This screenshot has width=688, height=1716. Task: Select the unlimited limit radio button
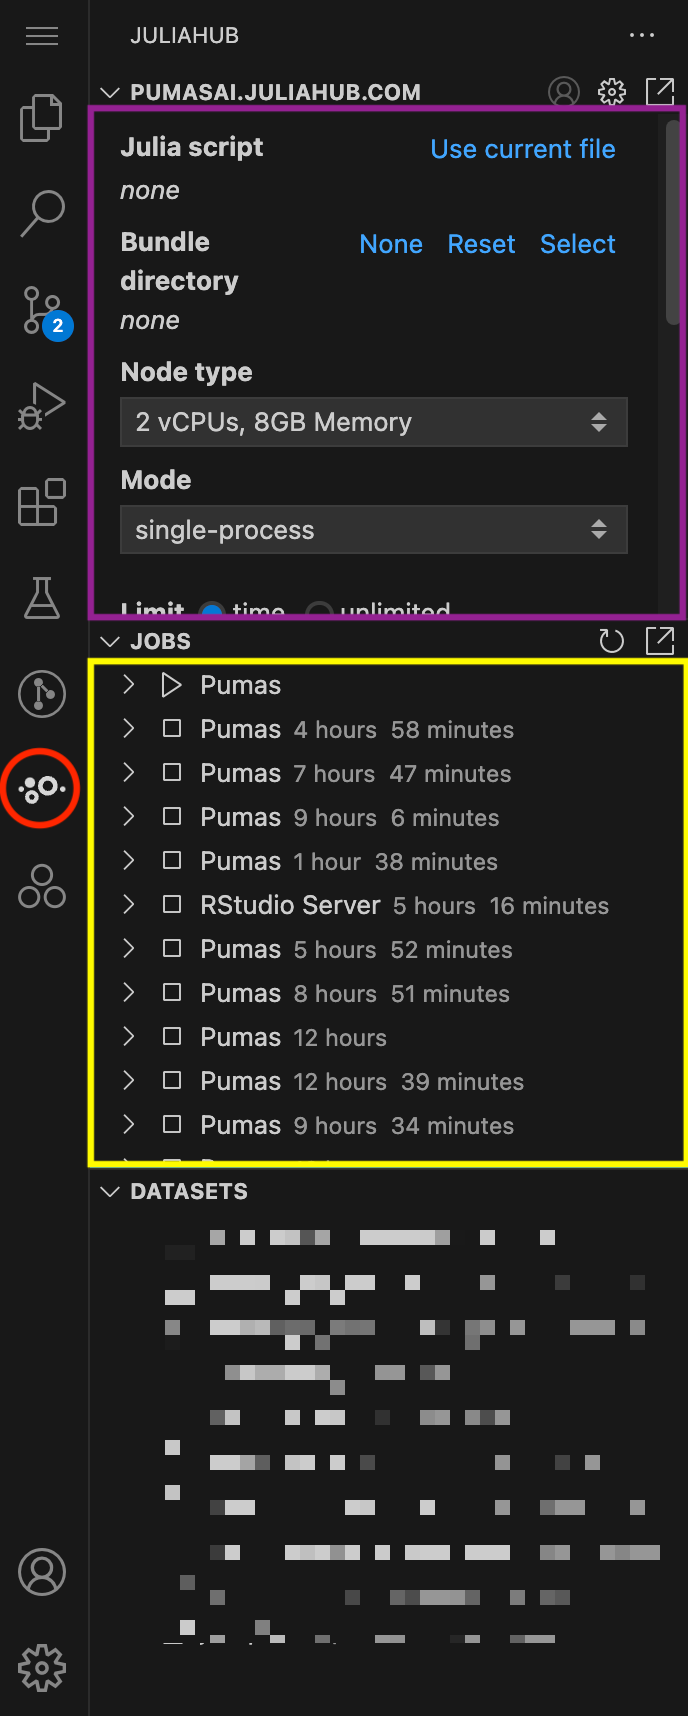point(319,610)
